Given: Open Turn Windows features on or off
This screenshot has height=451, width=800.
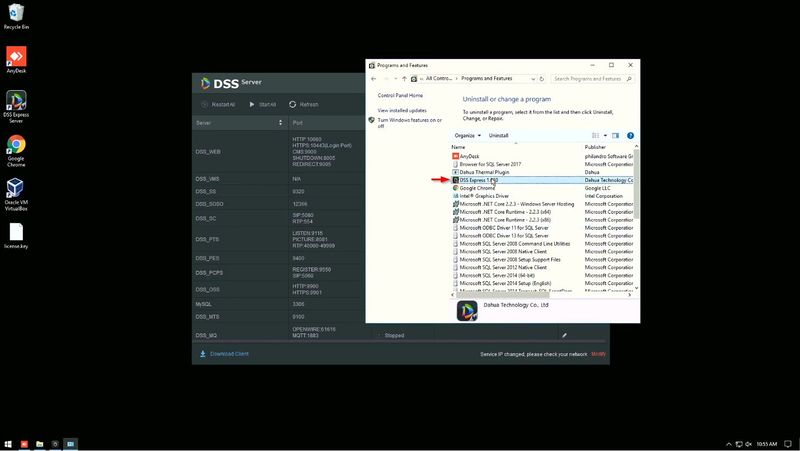Looking at the screenshot, I should [410, 123].
